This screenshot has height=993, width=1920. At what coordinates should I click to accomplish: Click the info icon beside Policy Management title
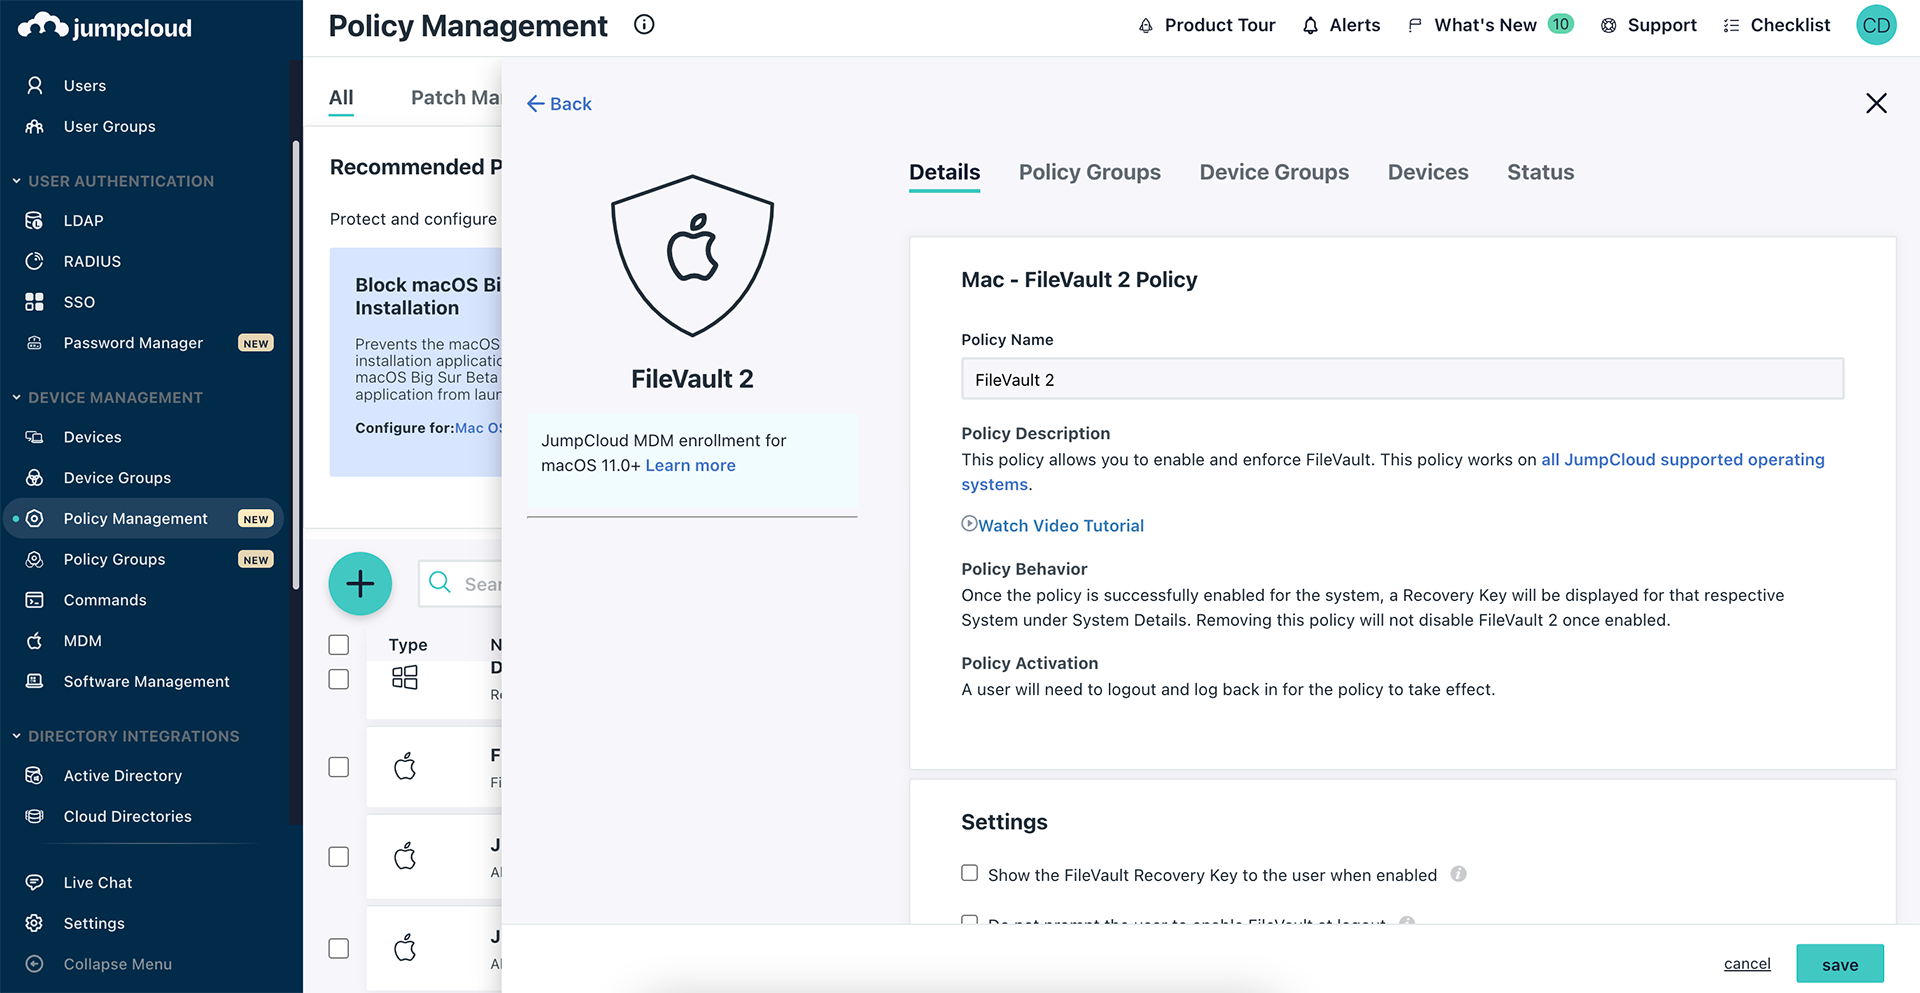click(x=644, y=25)
